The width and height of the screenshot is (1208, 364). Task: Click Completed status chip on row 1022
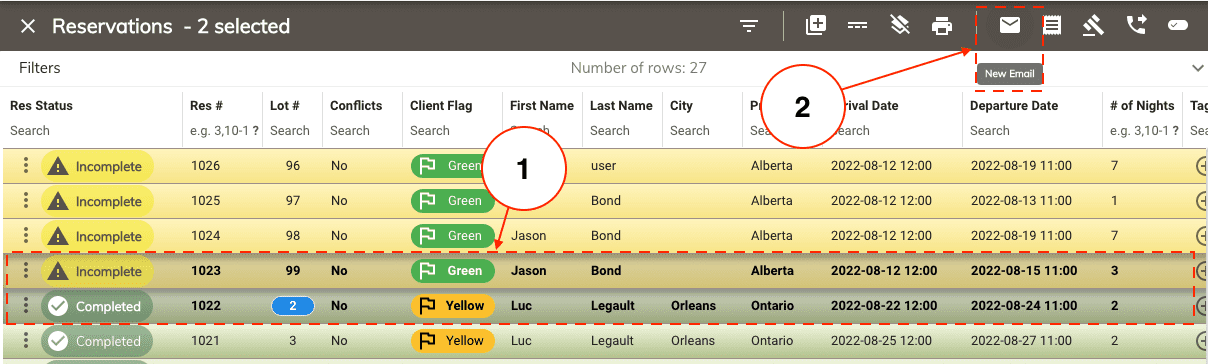pos(97,307)
